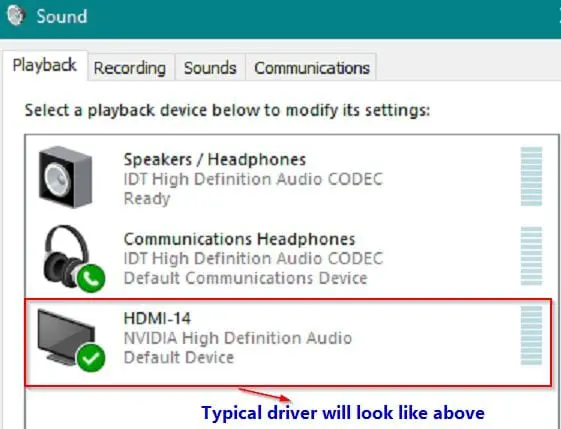Click the 'Typical driver will look like above' annotation
Screen dimensions: 561x429
343,413
